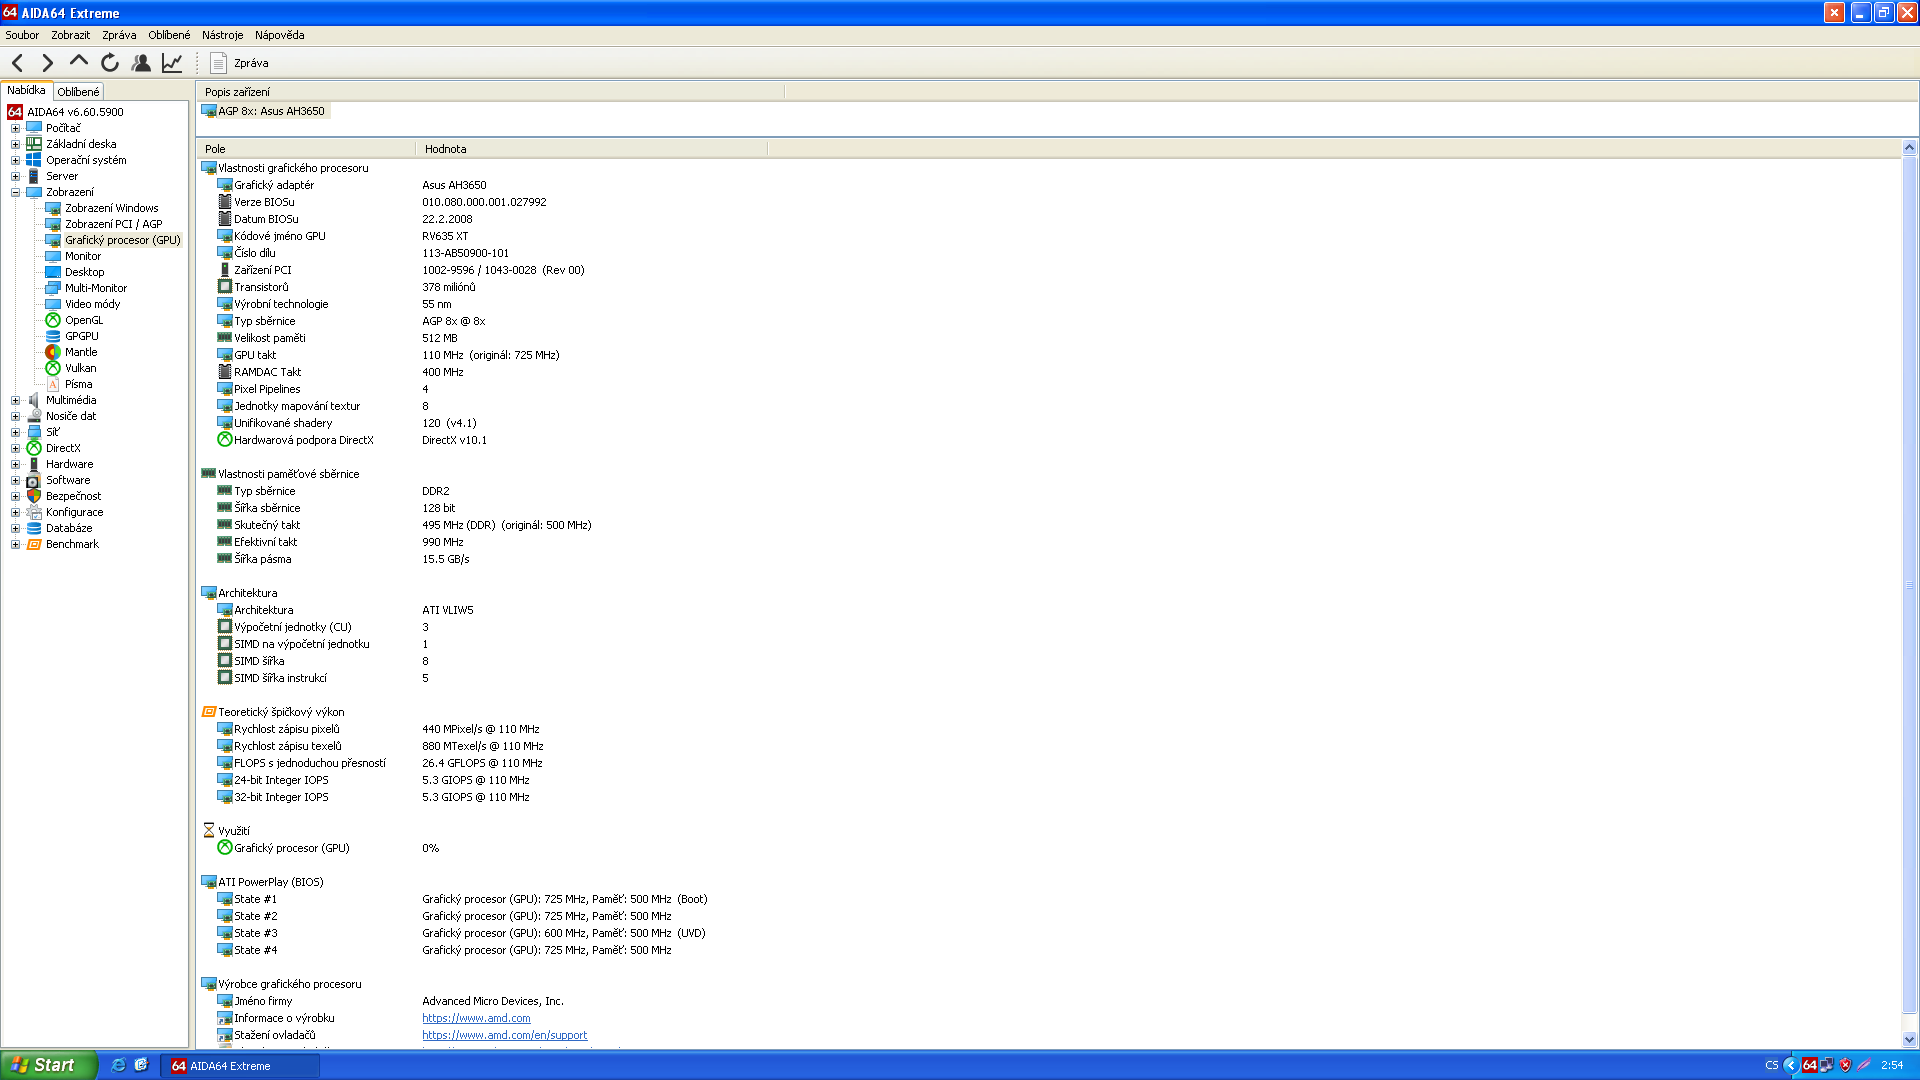Open the Mantle tree item
This screenshot has width=1920, height=1080.
coord(80,352)
